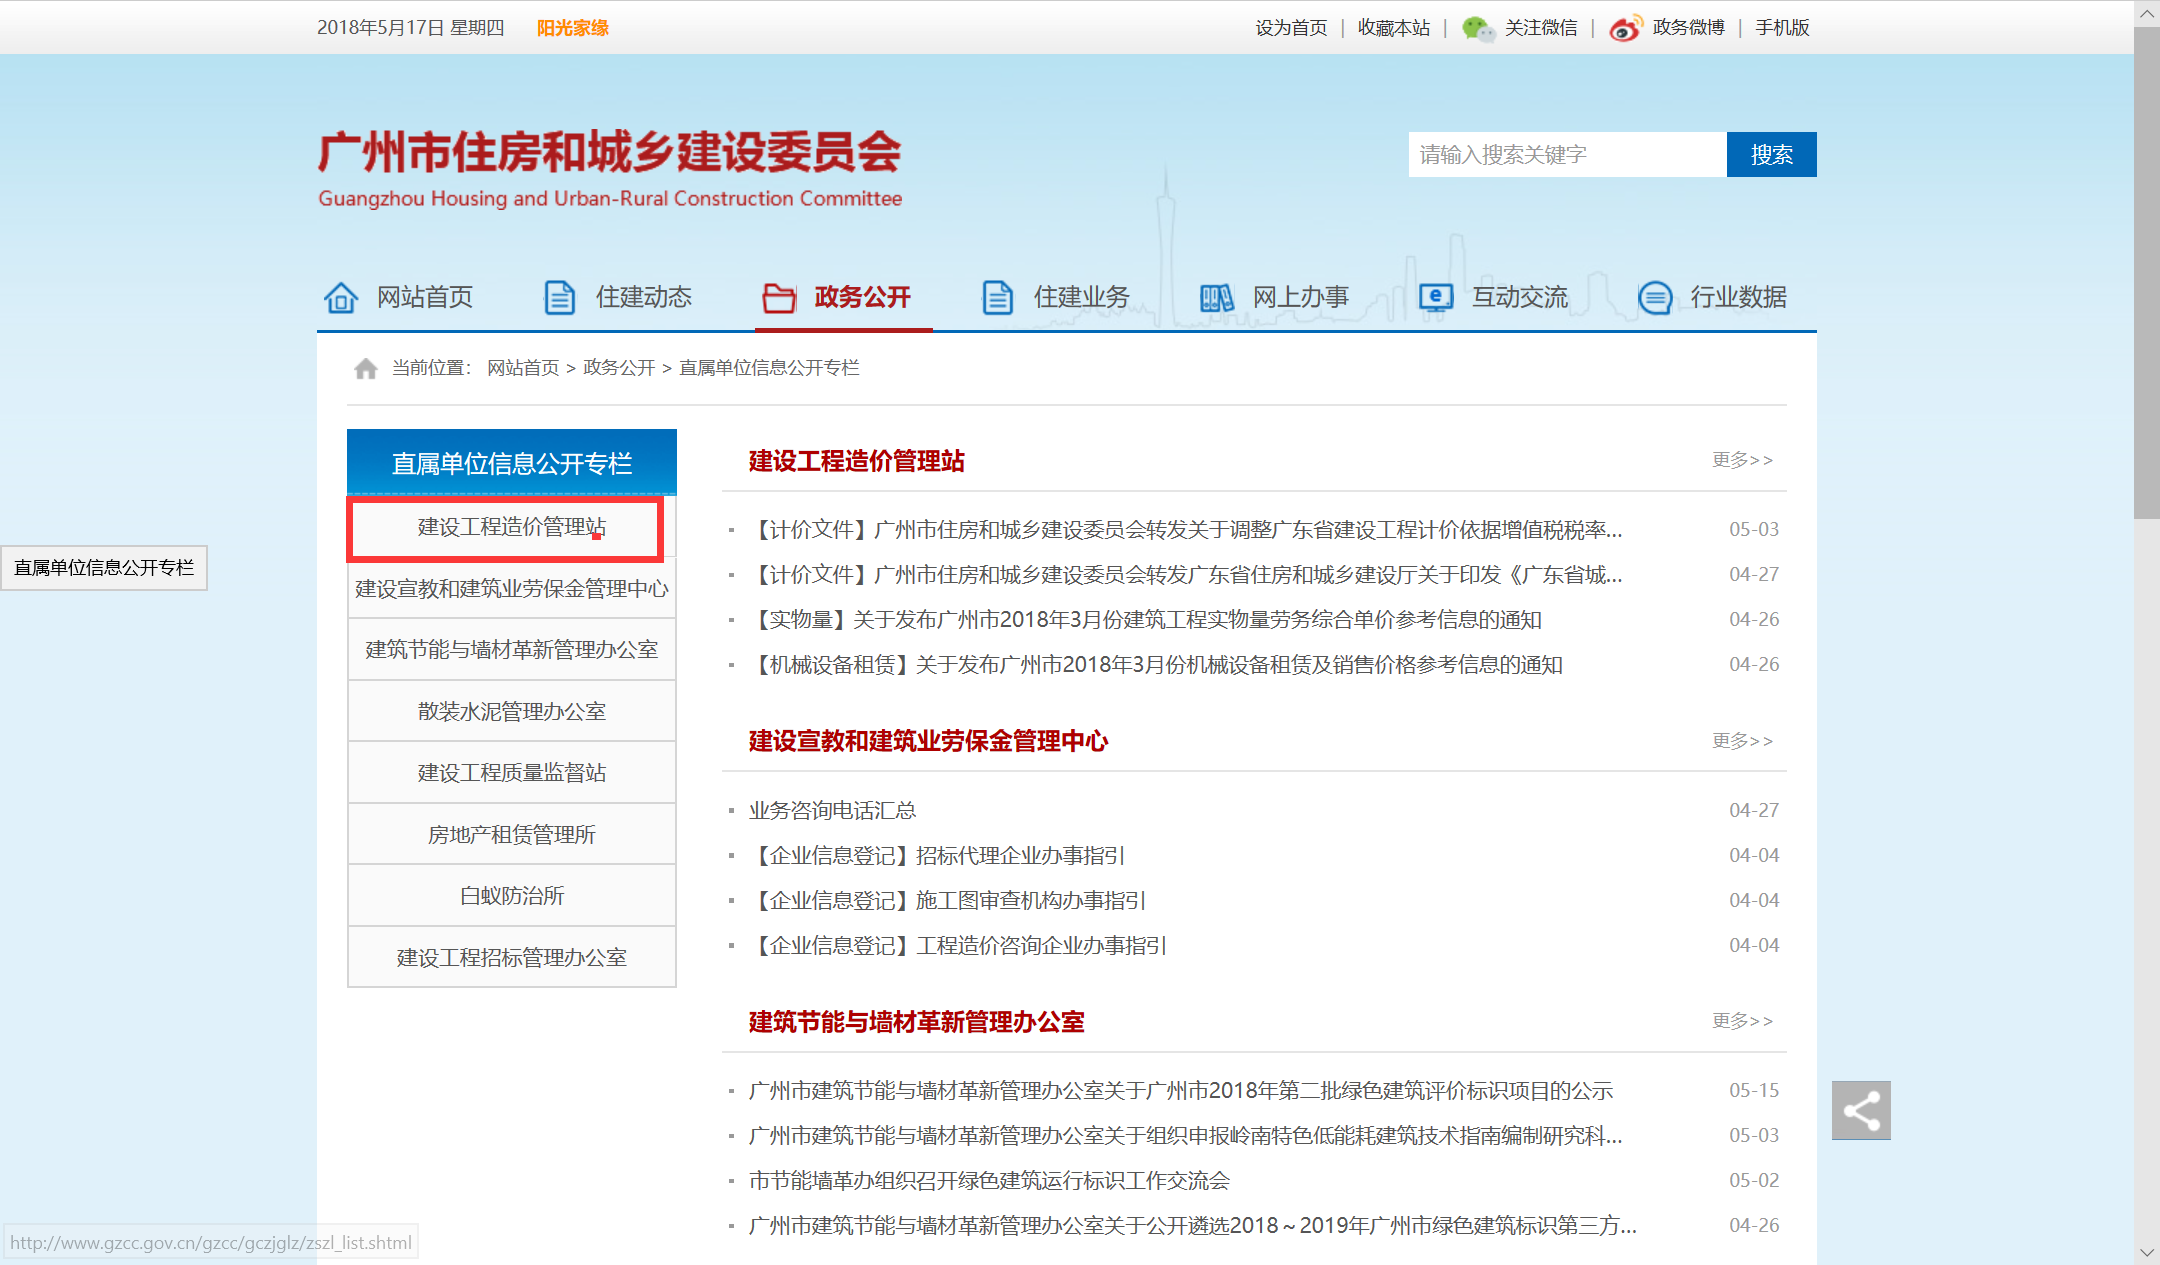2160x1265 pixels.
Task: Select 建筑节能与墙材革新管理办公室 in the sidebar
Action: (x=512, y=650)
